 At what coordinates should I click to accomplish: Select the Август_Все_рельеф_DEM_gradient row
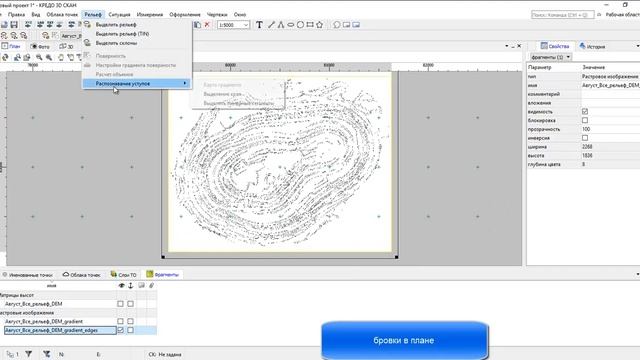pos(44,321)
